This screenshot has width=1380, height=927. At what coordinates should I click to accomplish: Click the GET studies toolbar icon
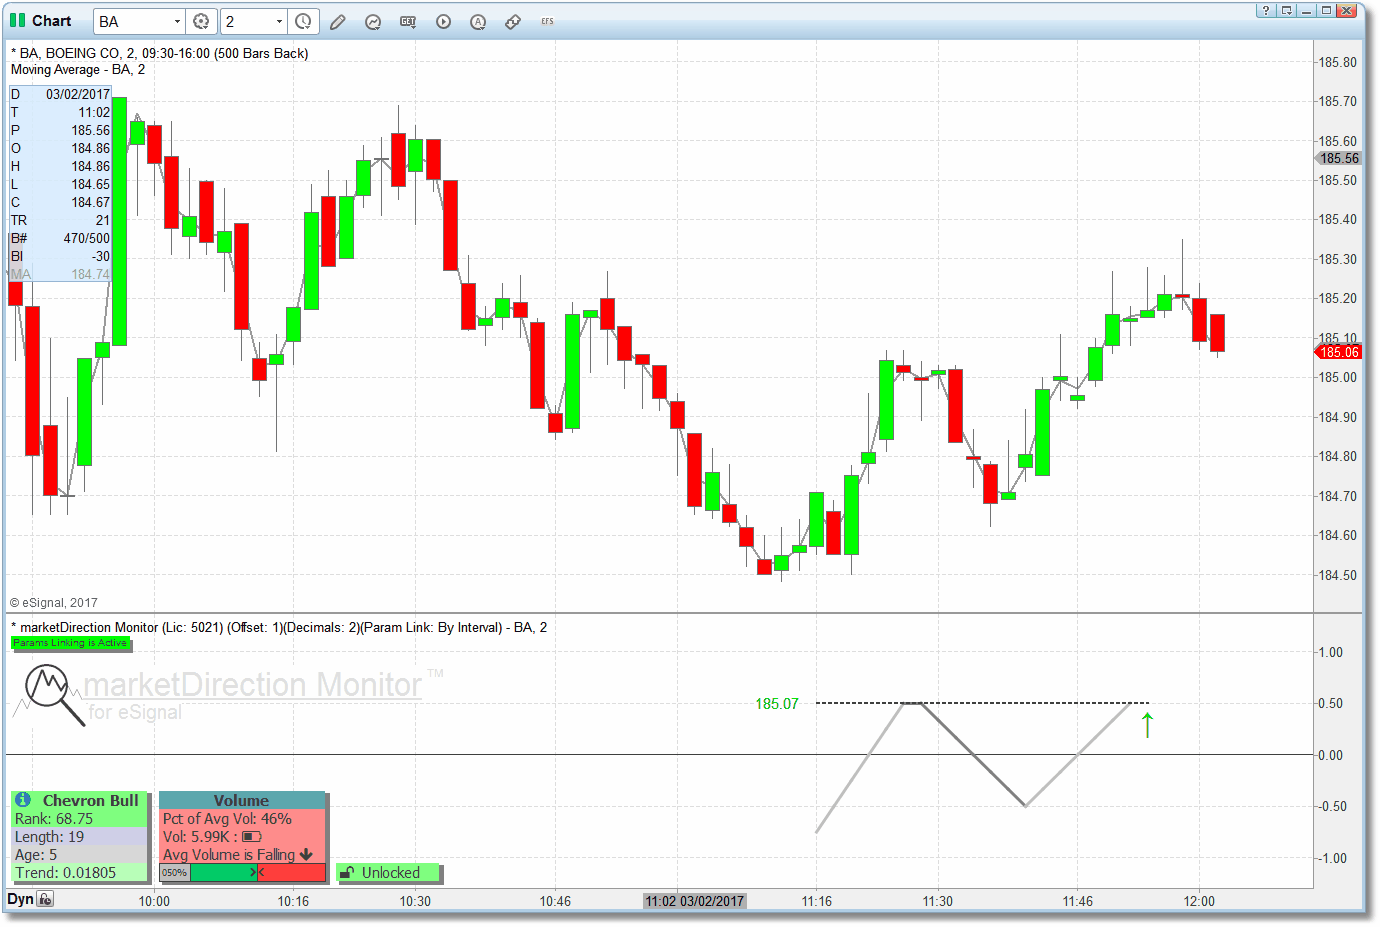click(x=408, y=21)
